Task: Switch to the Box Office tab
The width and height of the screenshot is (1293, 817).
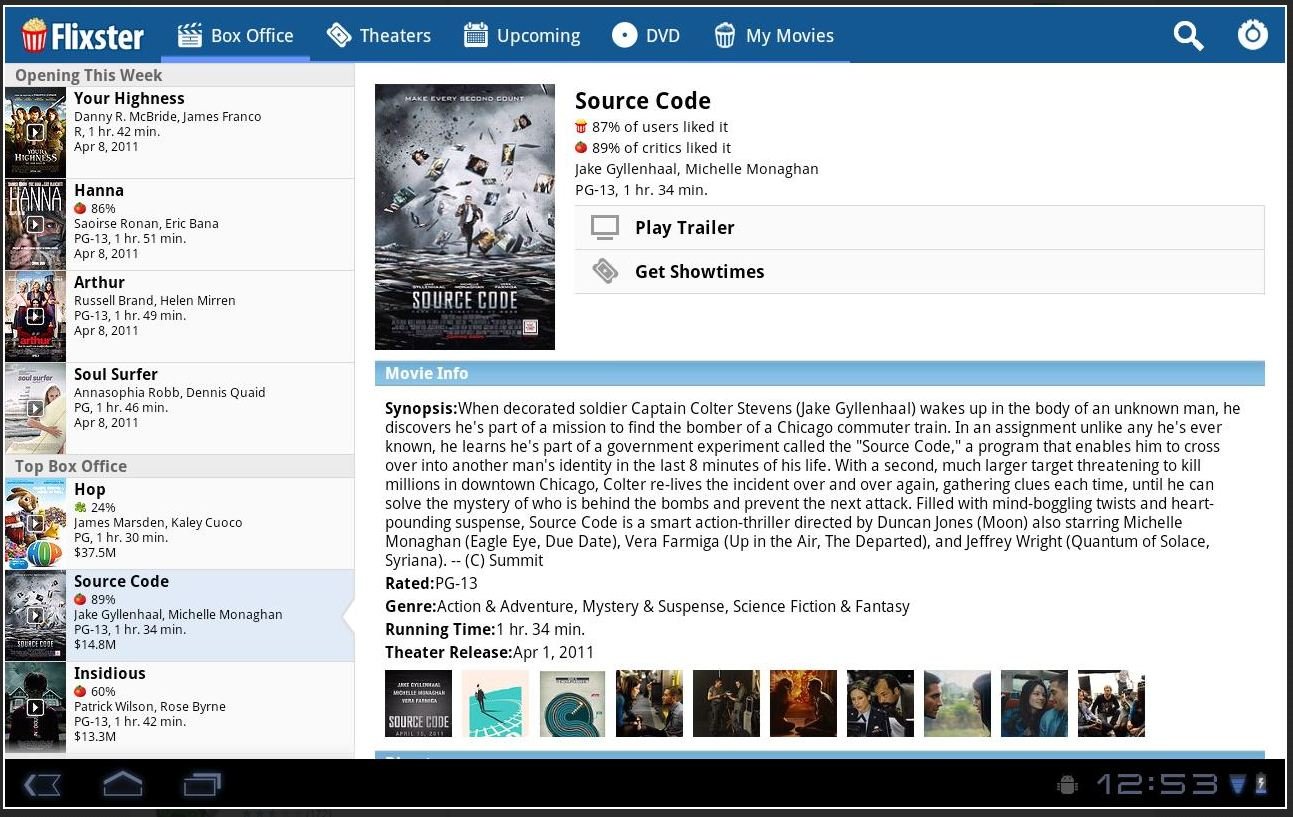Action: [235, 36]
